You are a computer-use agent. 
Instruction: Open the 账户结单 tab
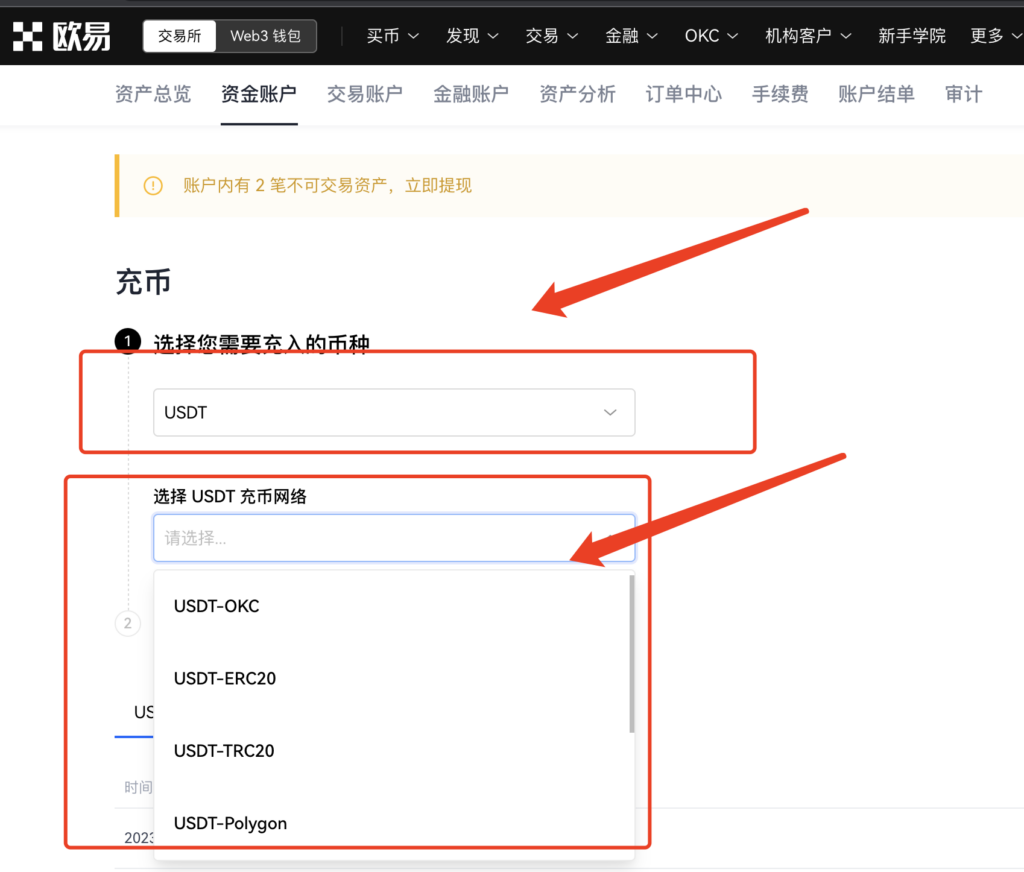(x=876, y=94)
